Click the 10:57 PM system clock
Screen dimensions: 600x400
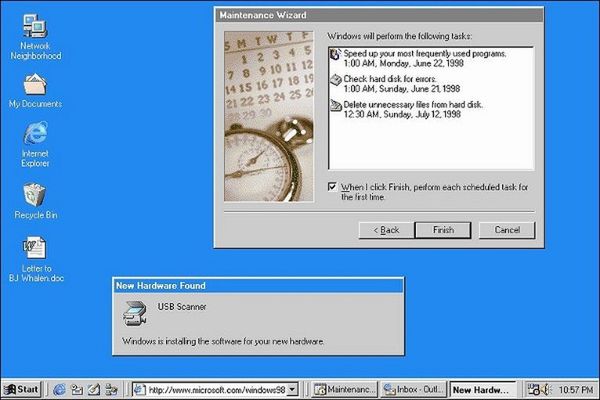pos(576,390)
